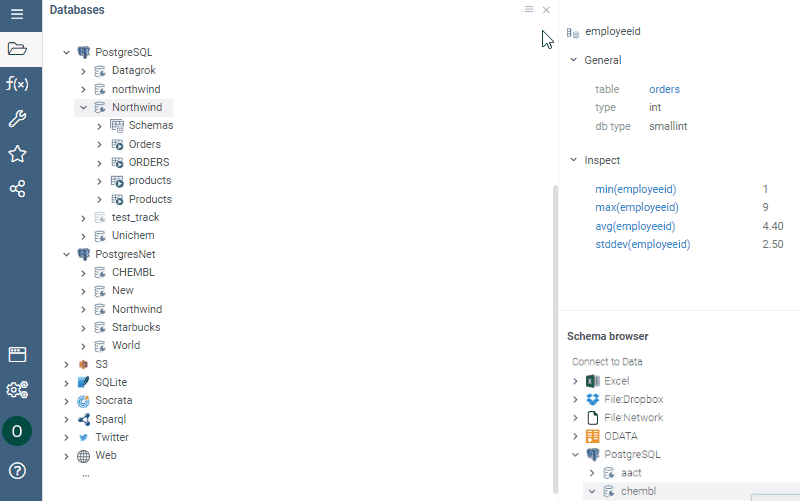Close the Databases panel
Viewport: 800px width, 501px height.
point(546,10)
